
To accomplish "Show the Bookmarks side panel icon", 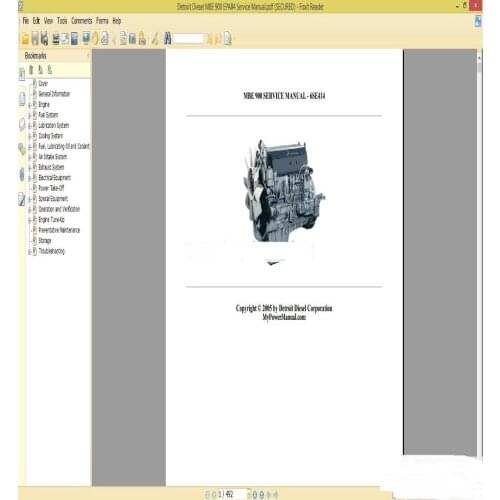I will [22, 74].
